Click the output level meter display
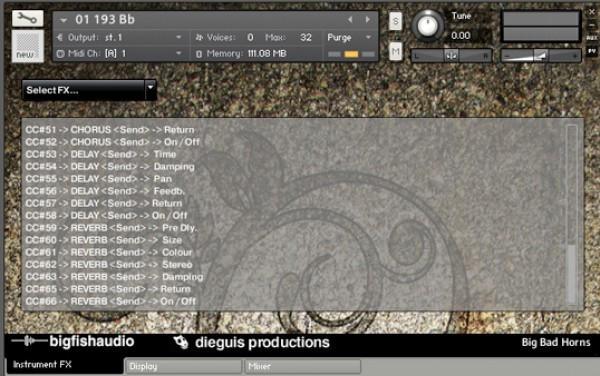The height and width of the screenshot is (376, 600). (x=541, y=26)
